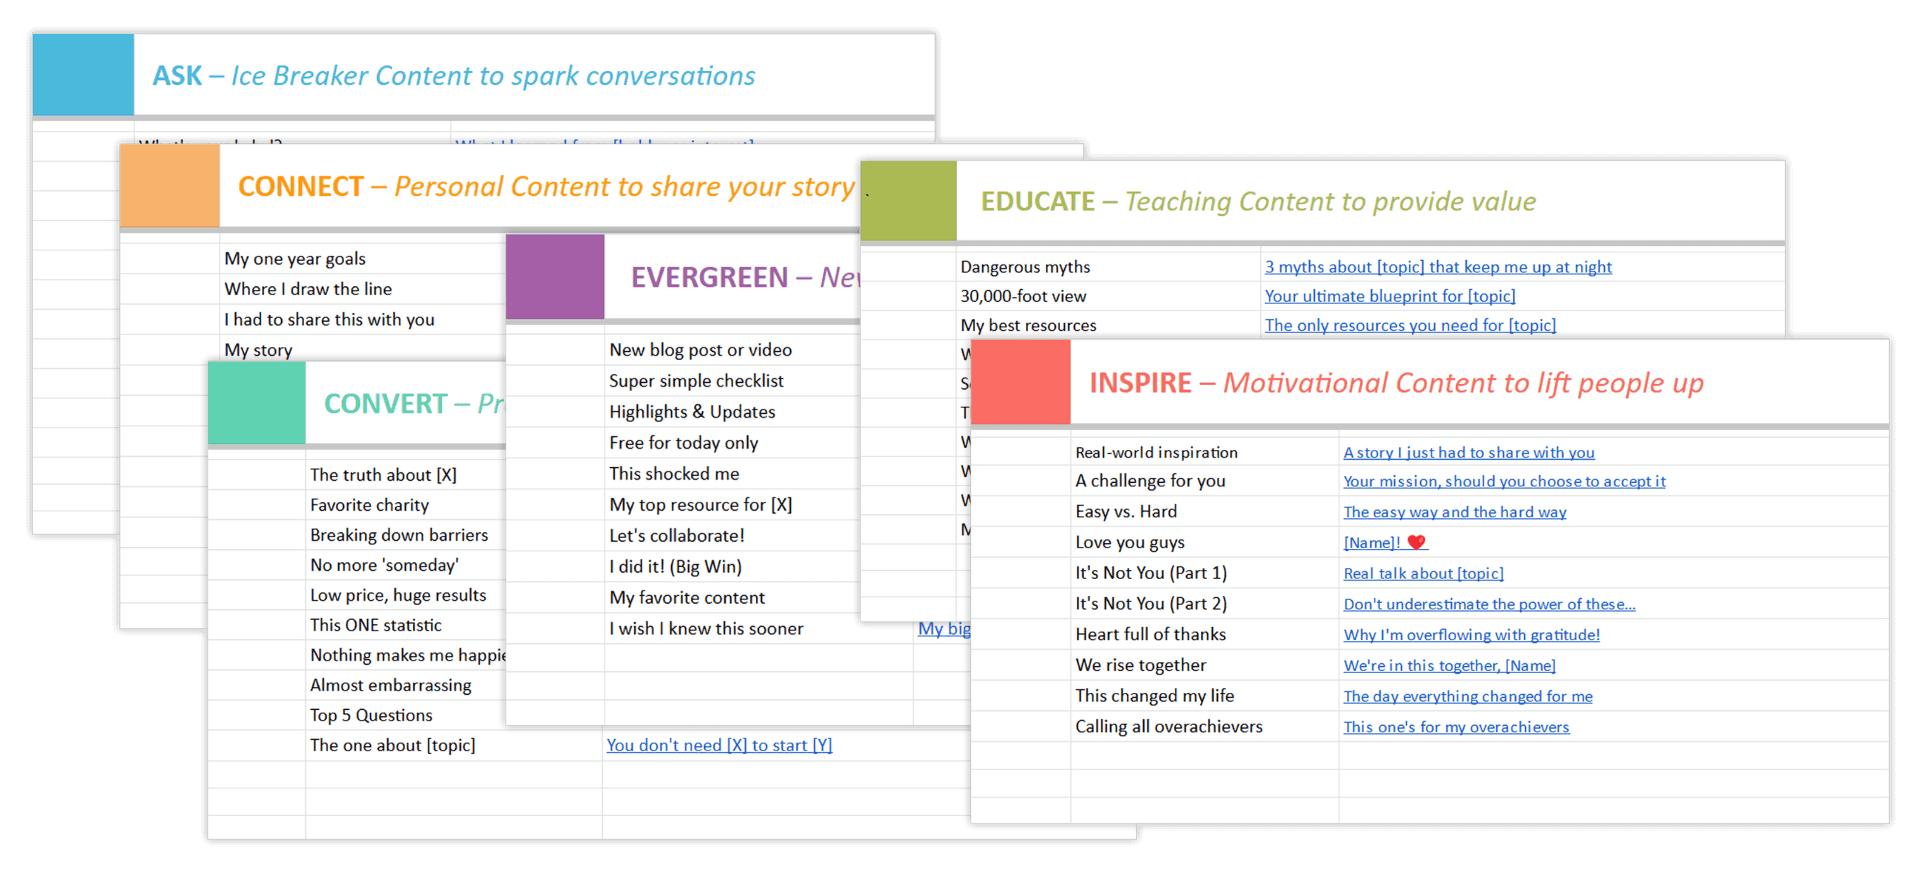Screen dimensions: 1920x870
Task: Open 'You don't need [X] to start [Y]' link
Action: pyautogui.click(x=719, y=745)
